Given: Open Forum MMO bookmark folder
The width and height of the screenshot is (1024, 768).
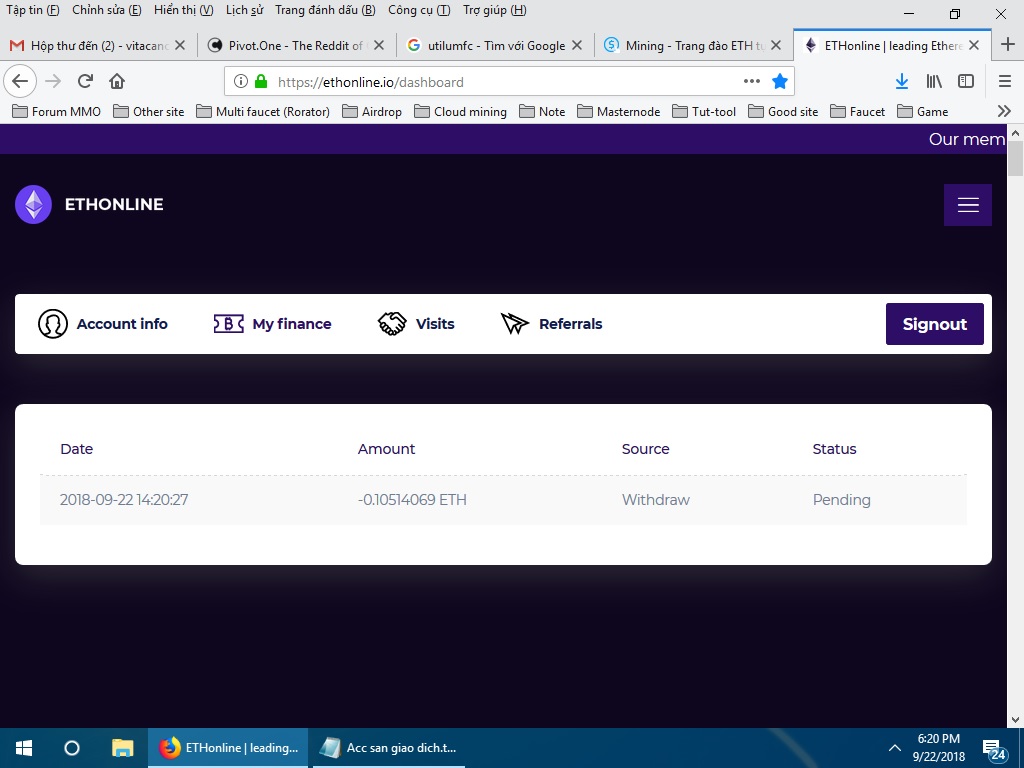Looking at the screenshot, I should [57, 112].
